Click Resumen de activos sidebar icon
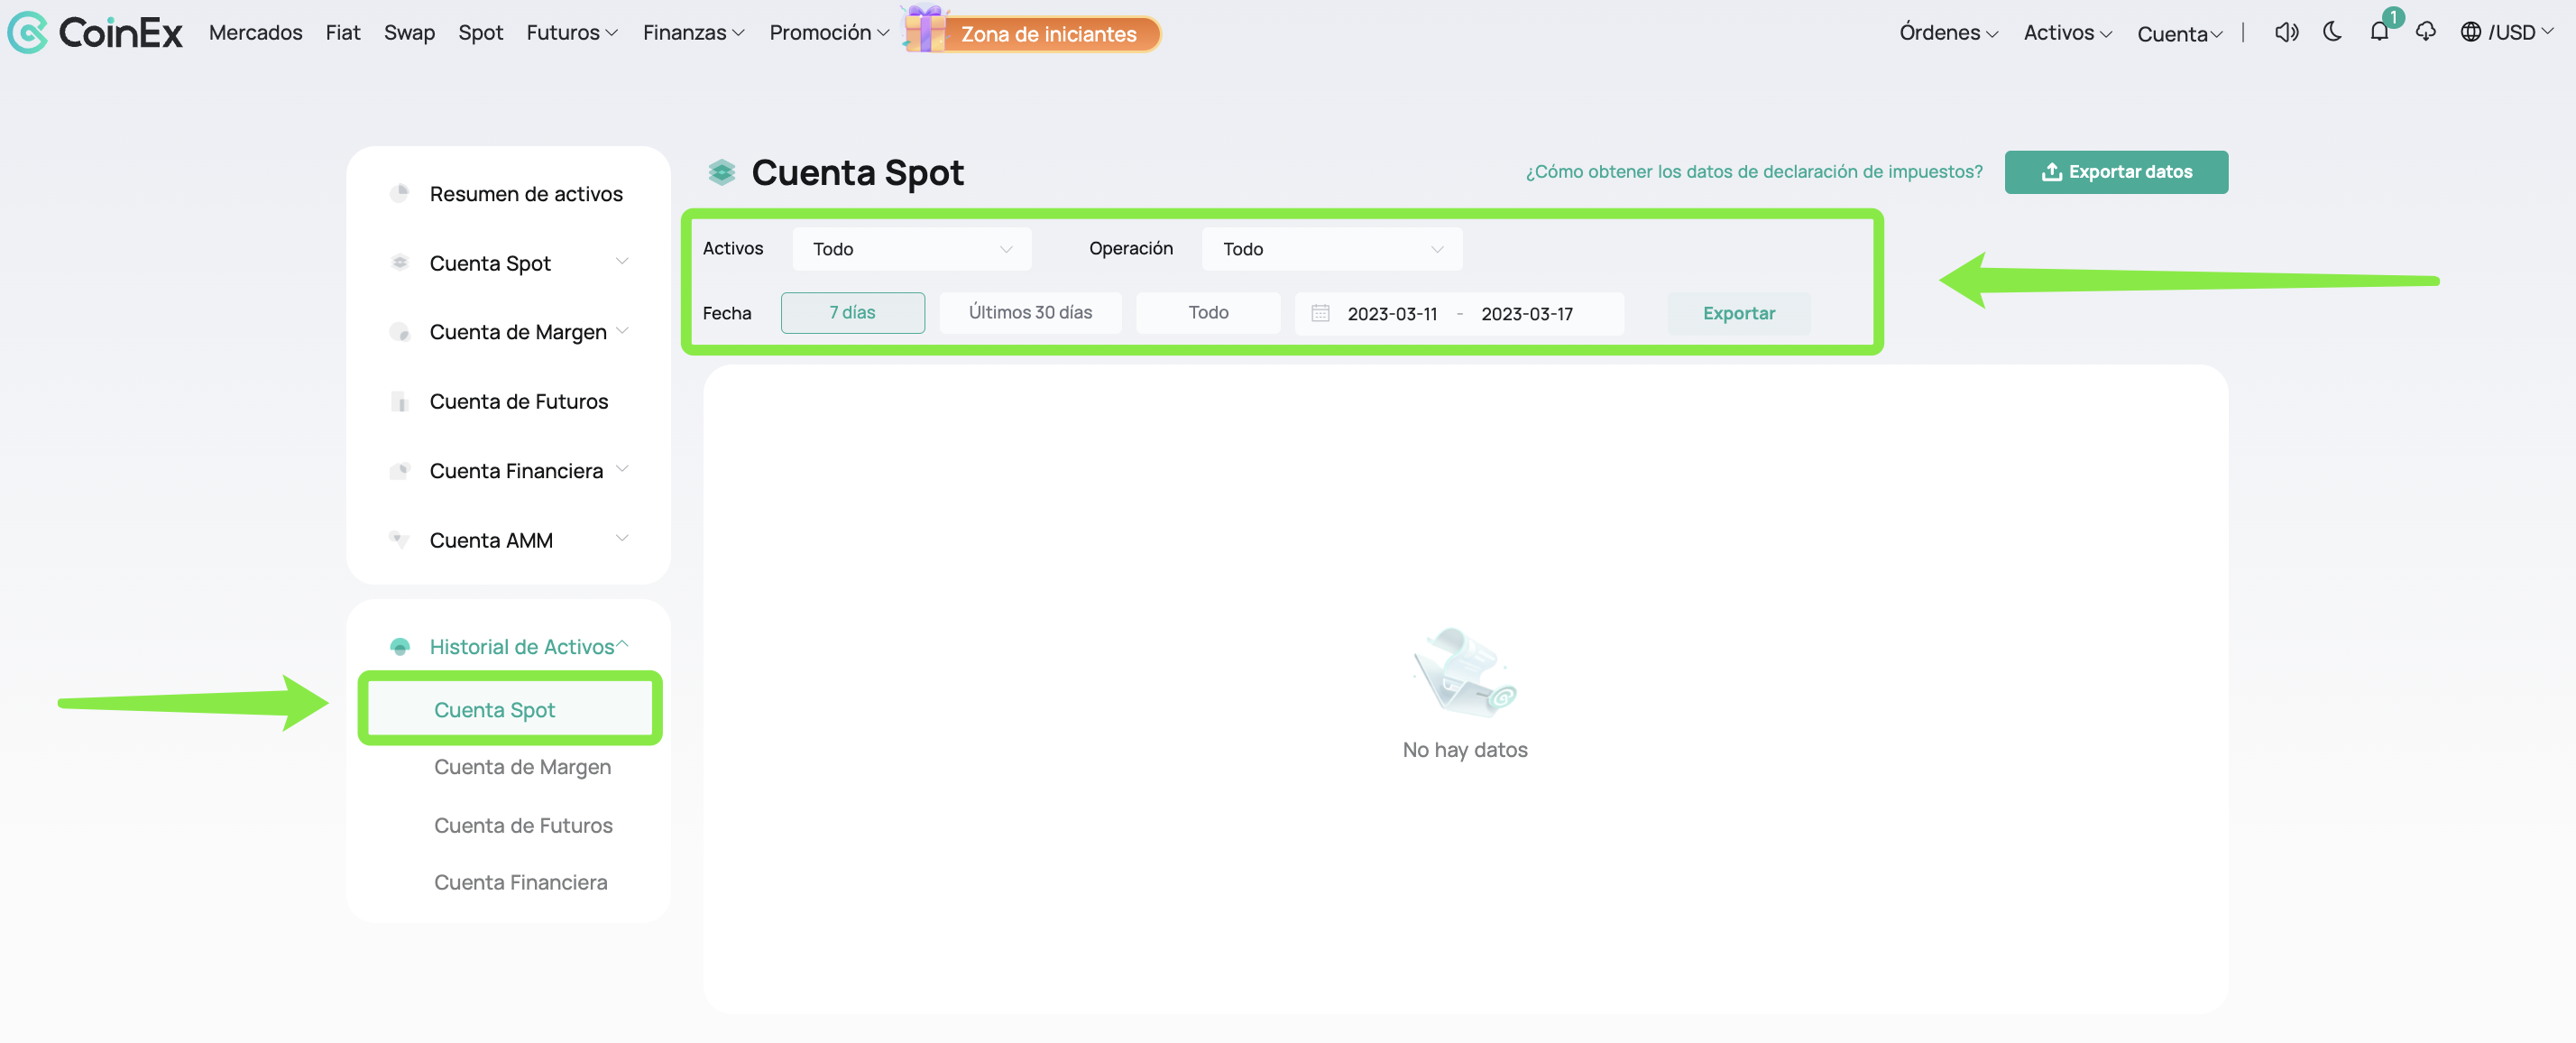This screenshot has width=2576, height=1043. click(x=400, y=193)
